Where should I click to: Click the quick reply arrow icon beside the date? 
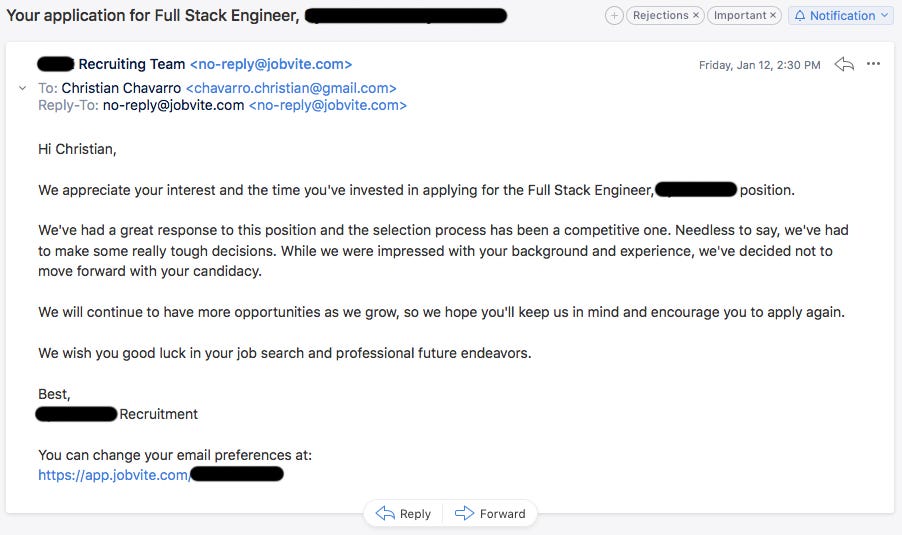tap(844, 65)
